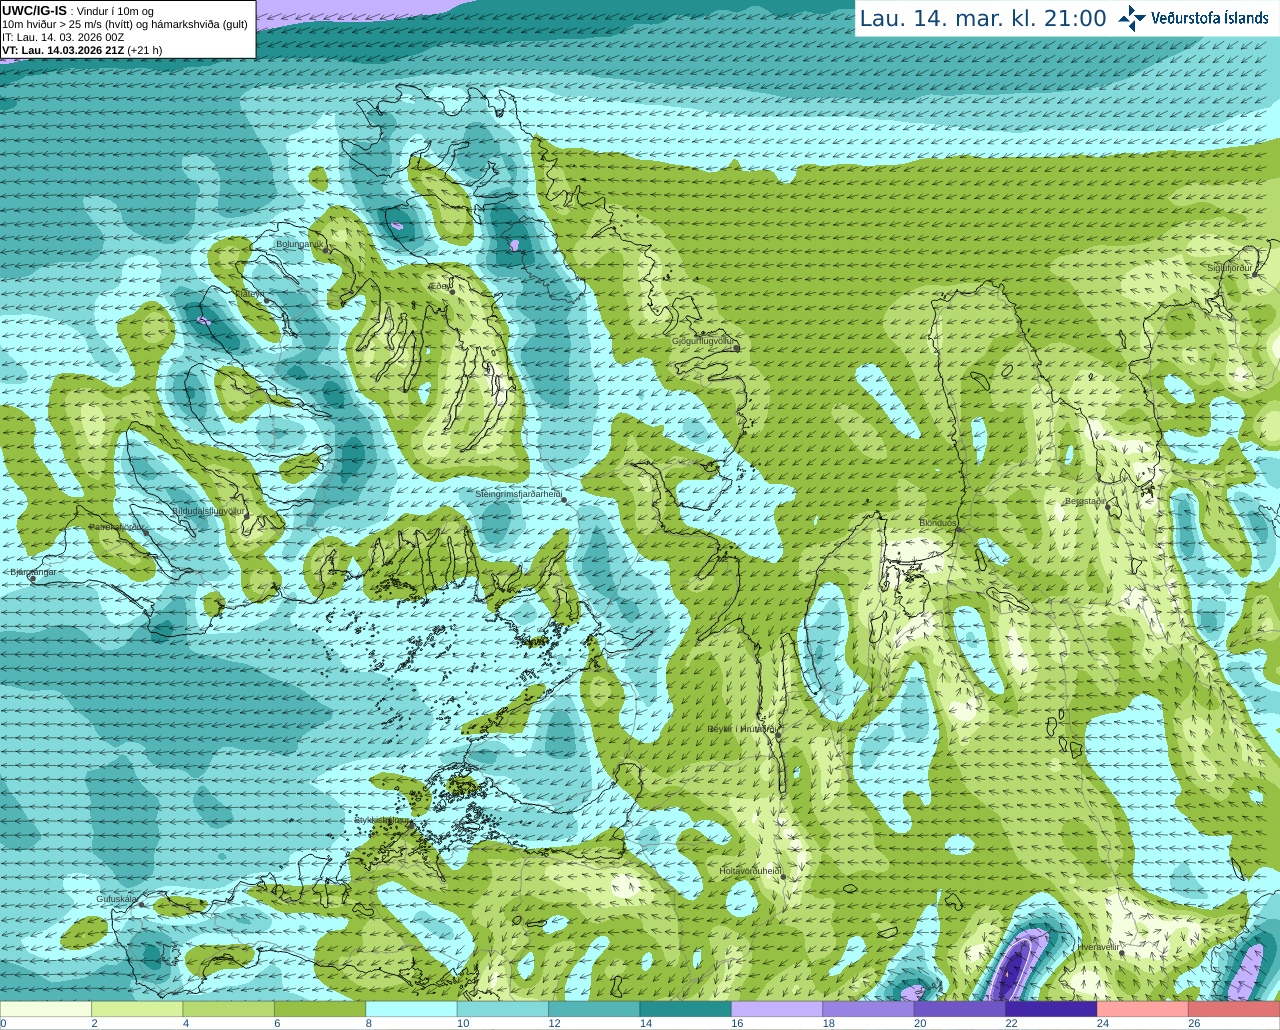Pick the 24–26 m/s legend color
The width and height of the screenshot is (1280, 1030).
click(x=1143, y=1009)
